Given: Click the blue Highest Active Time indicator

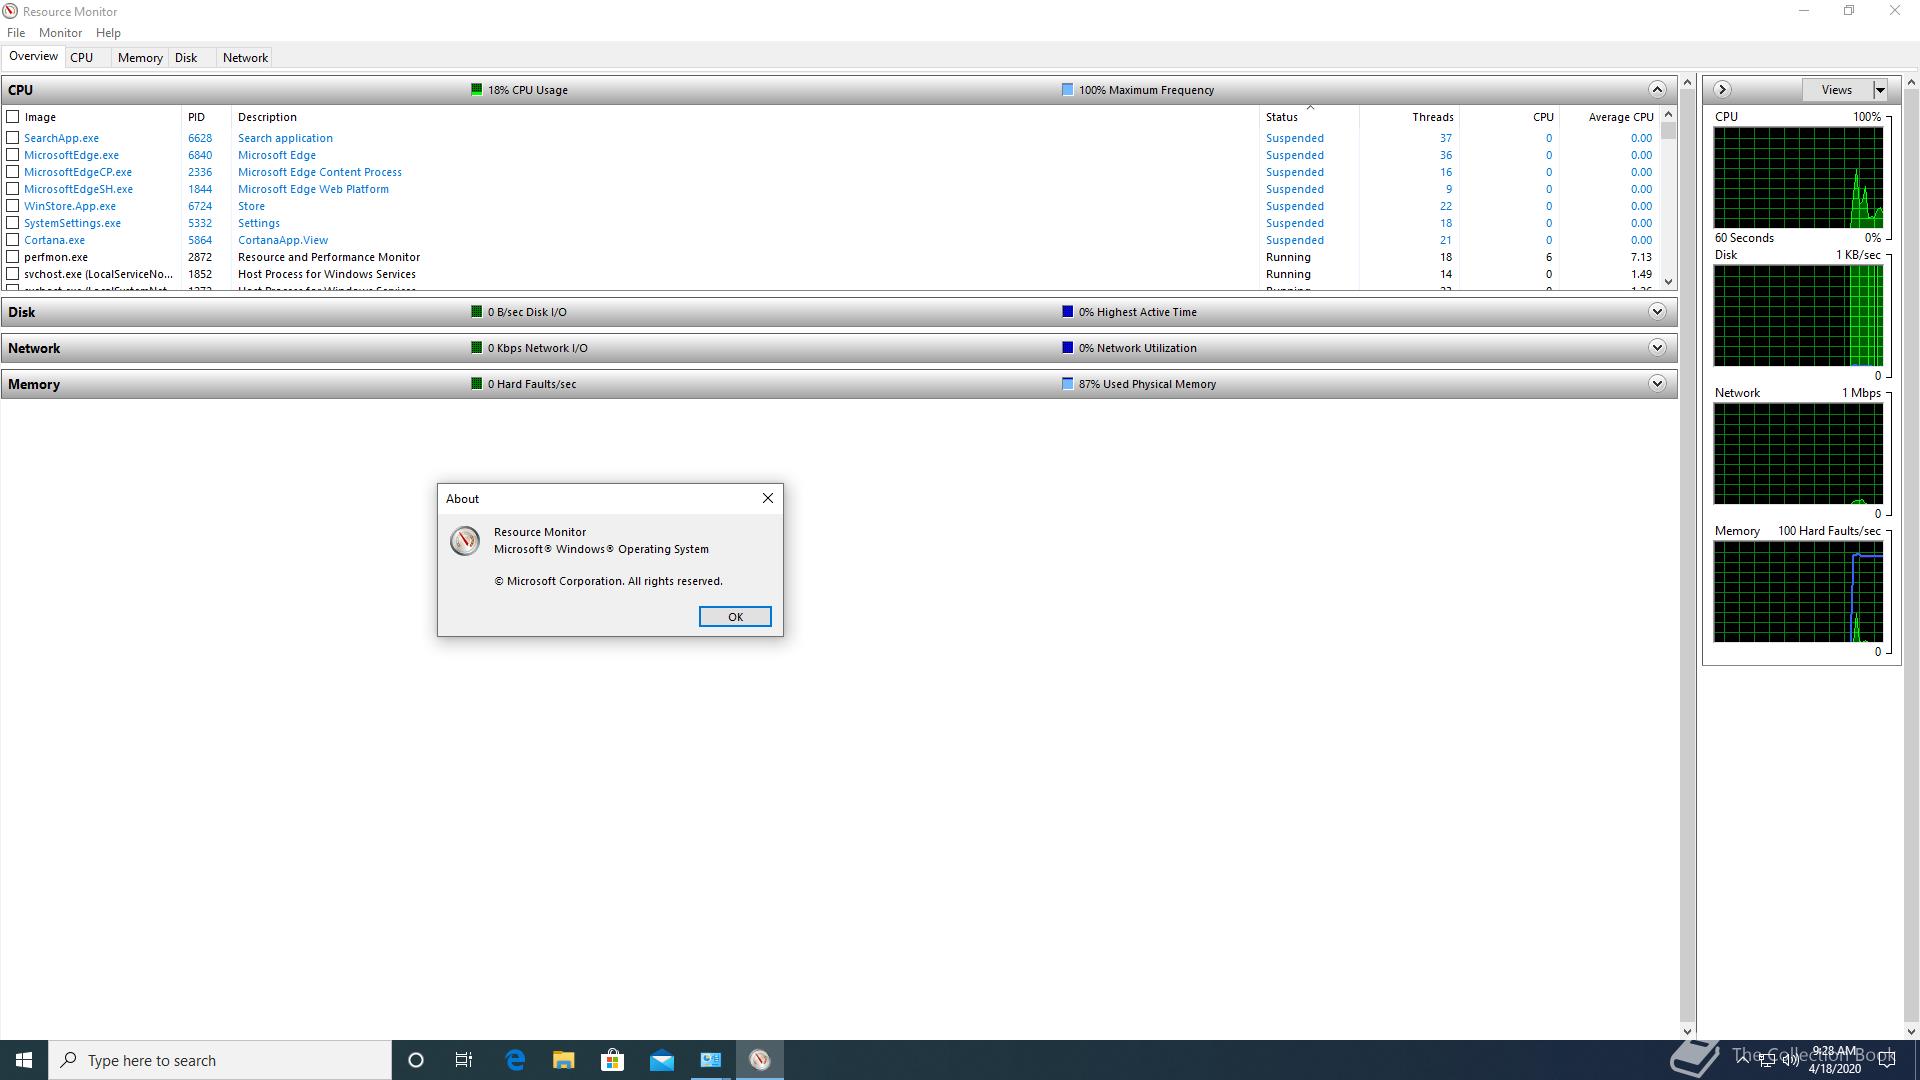Looking at the screenshot, I should [x=1067, y=312].
